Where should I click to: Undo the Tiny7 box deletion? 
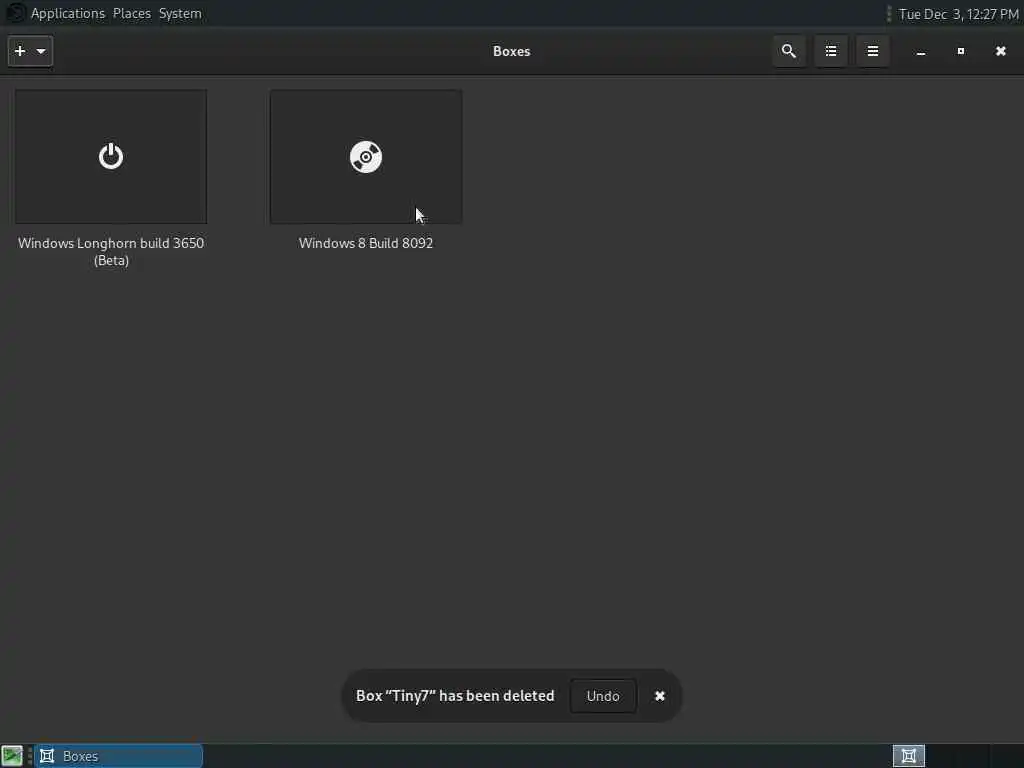click(603, 696)
